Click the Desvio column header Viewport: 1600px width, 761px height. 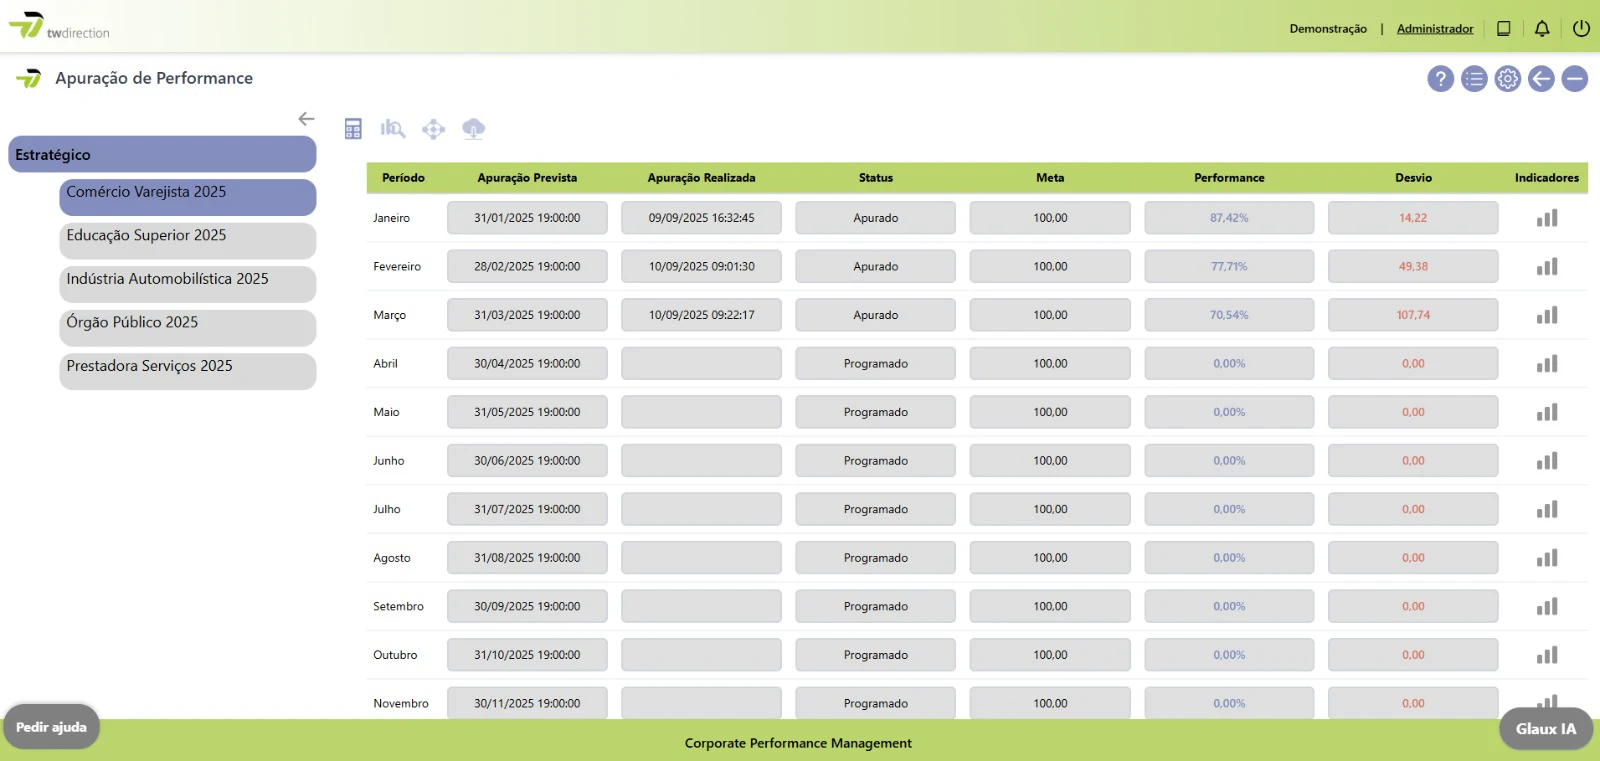pyautogui.click(x=1413, y=178)
